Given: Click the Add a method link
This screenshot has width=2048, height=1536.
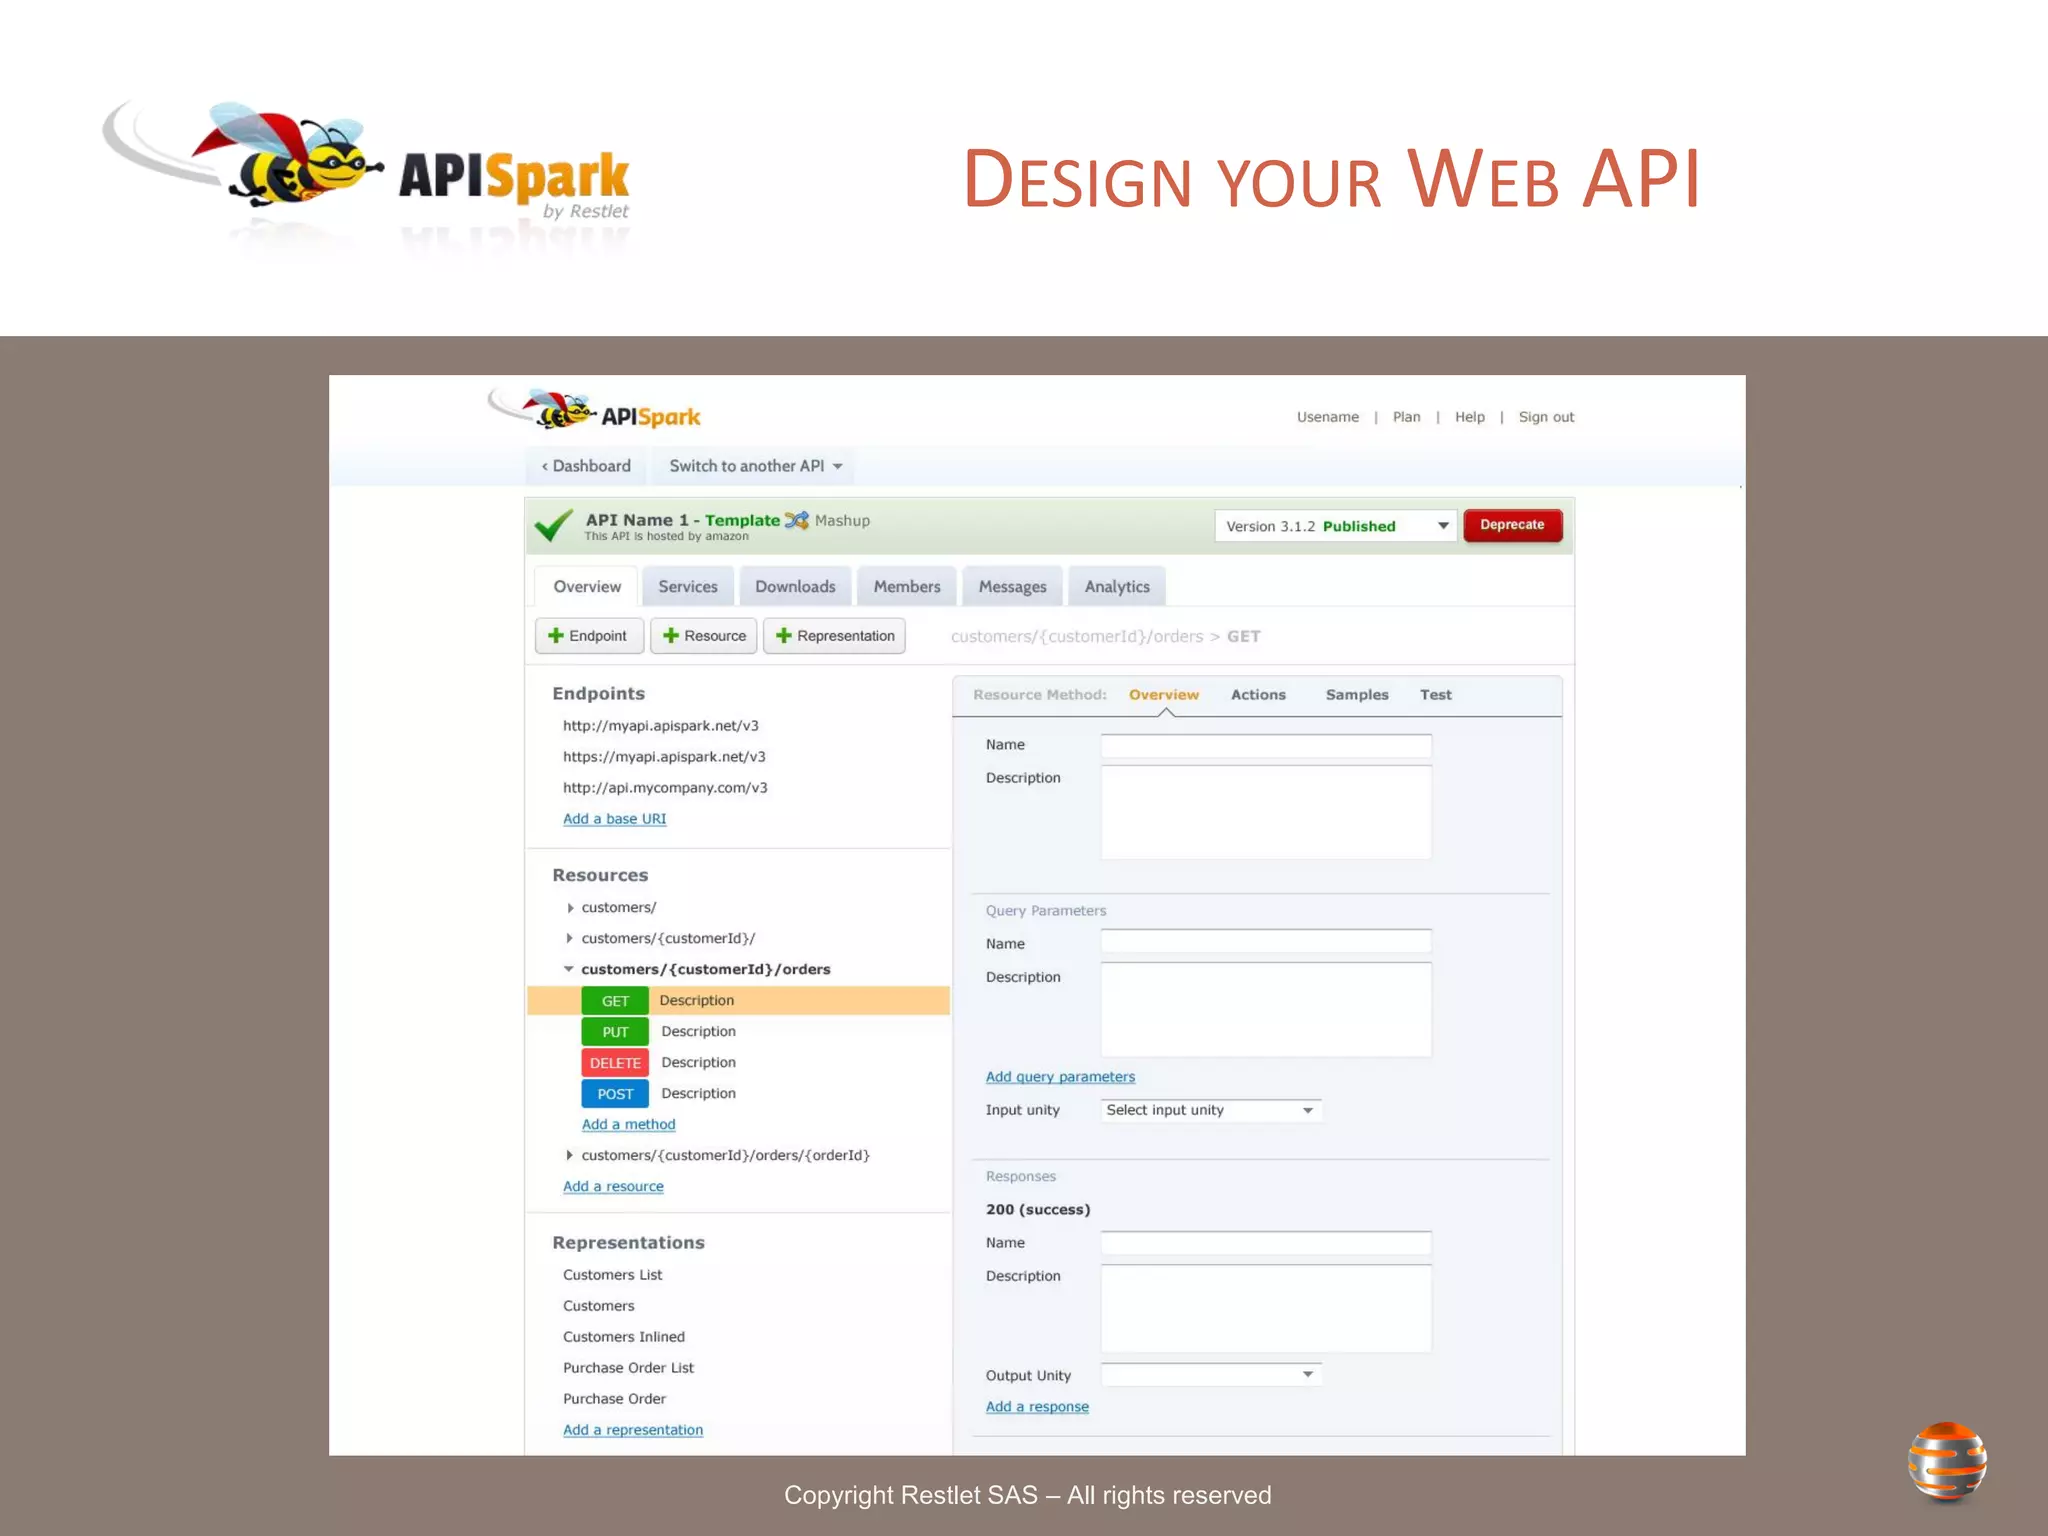Looking at the screenshot, I should [x=628, y=1125].
